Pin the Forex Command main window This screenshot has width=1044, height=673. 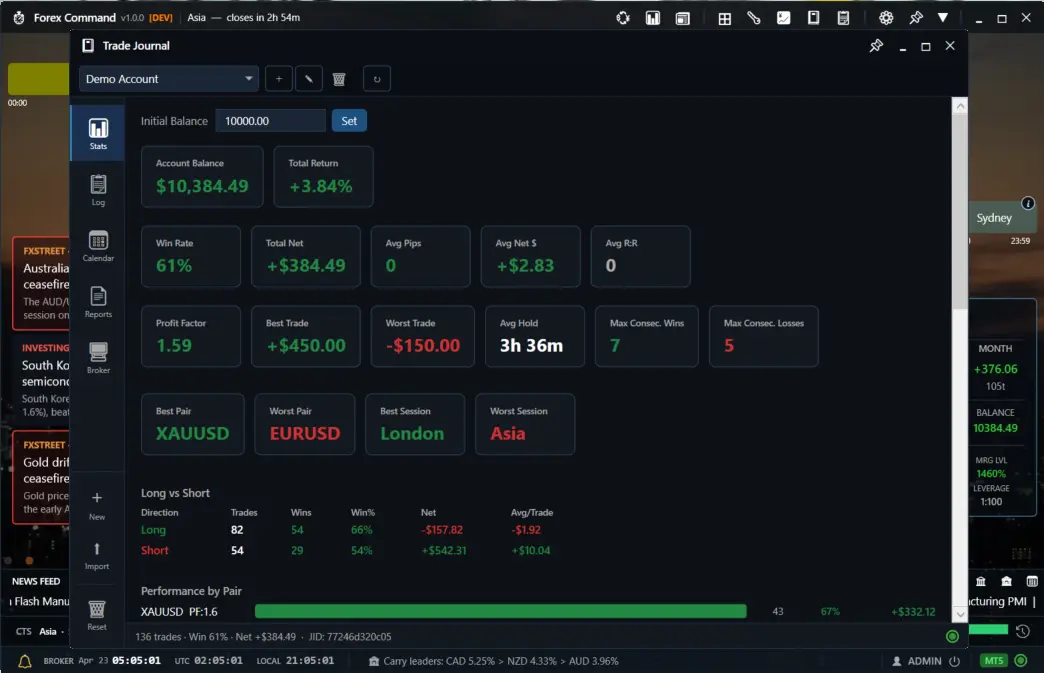tap(915, 18)
